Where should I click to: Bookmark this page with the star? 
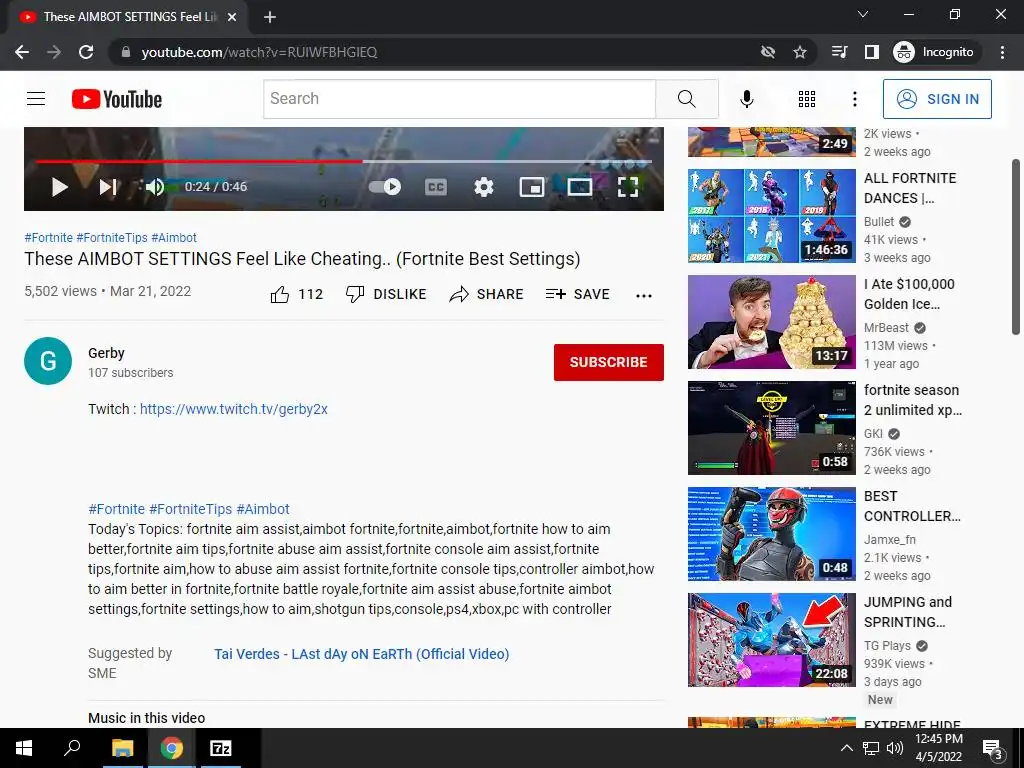pos(799,52)
